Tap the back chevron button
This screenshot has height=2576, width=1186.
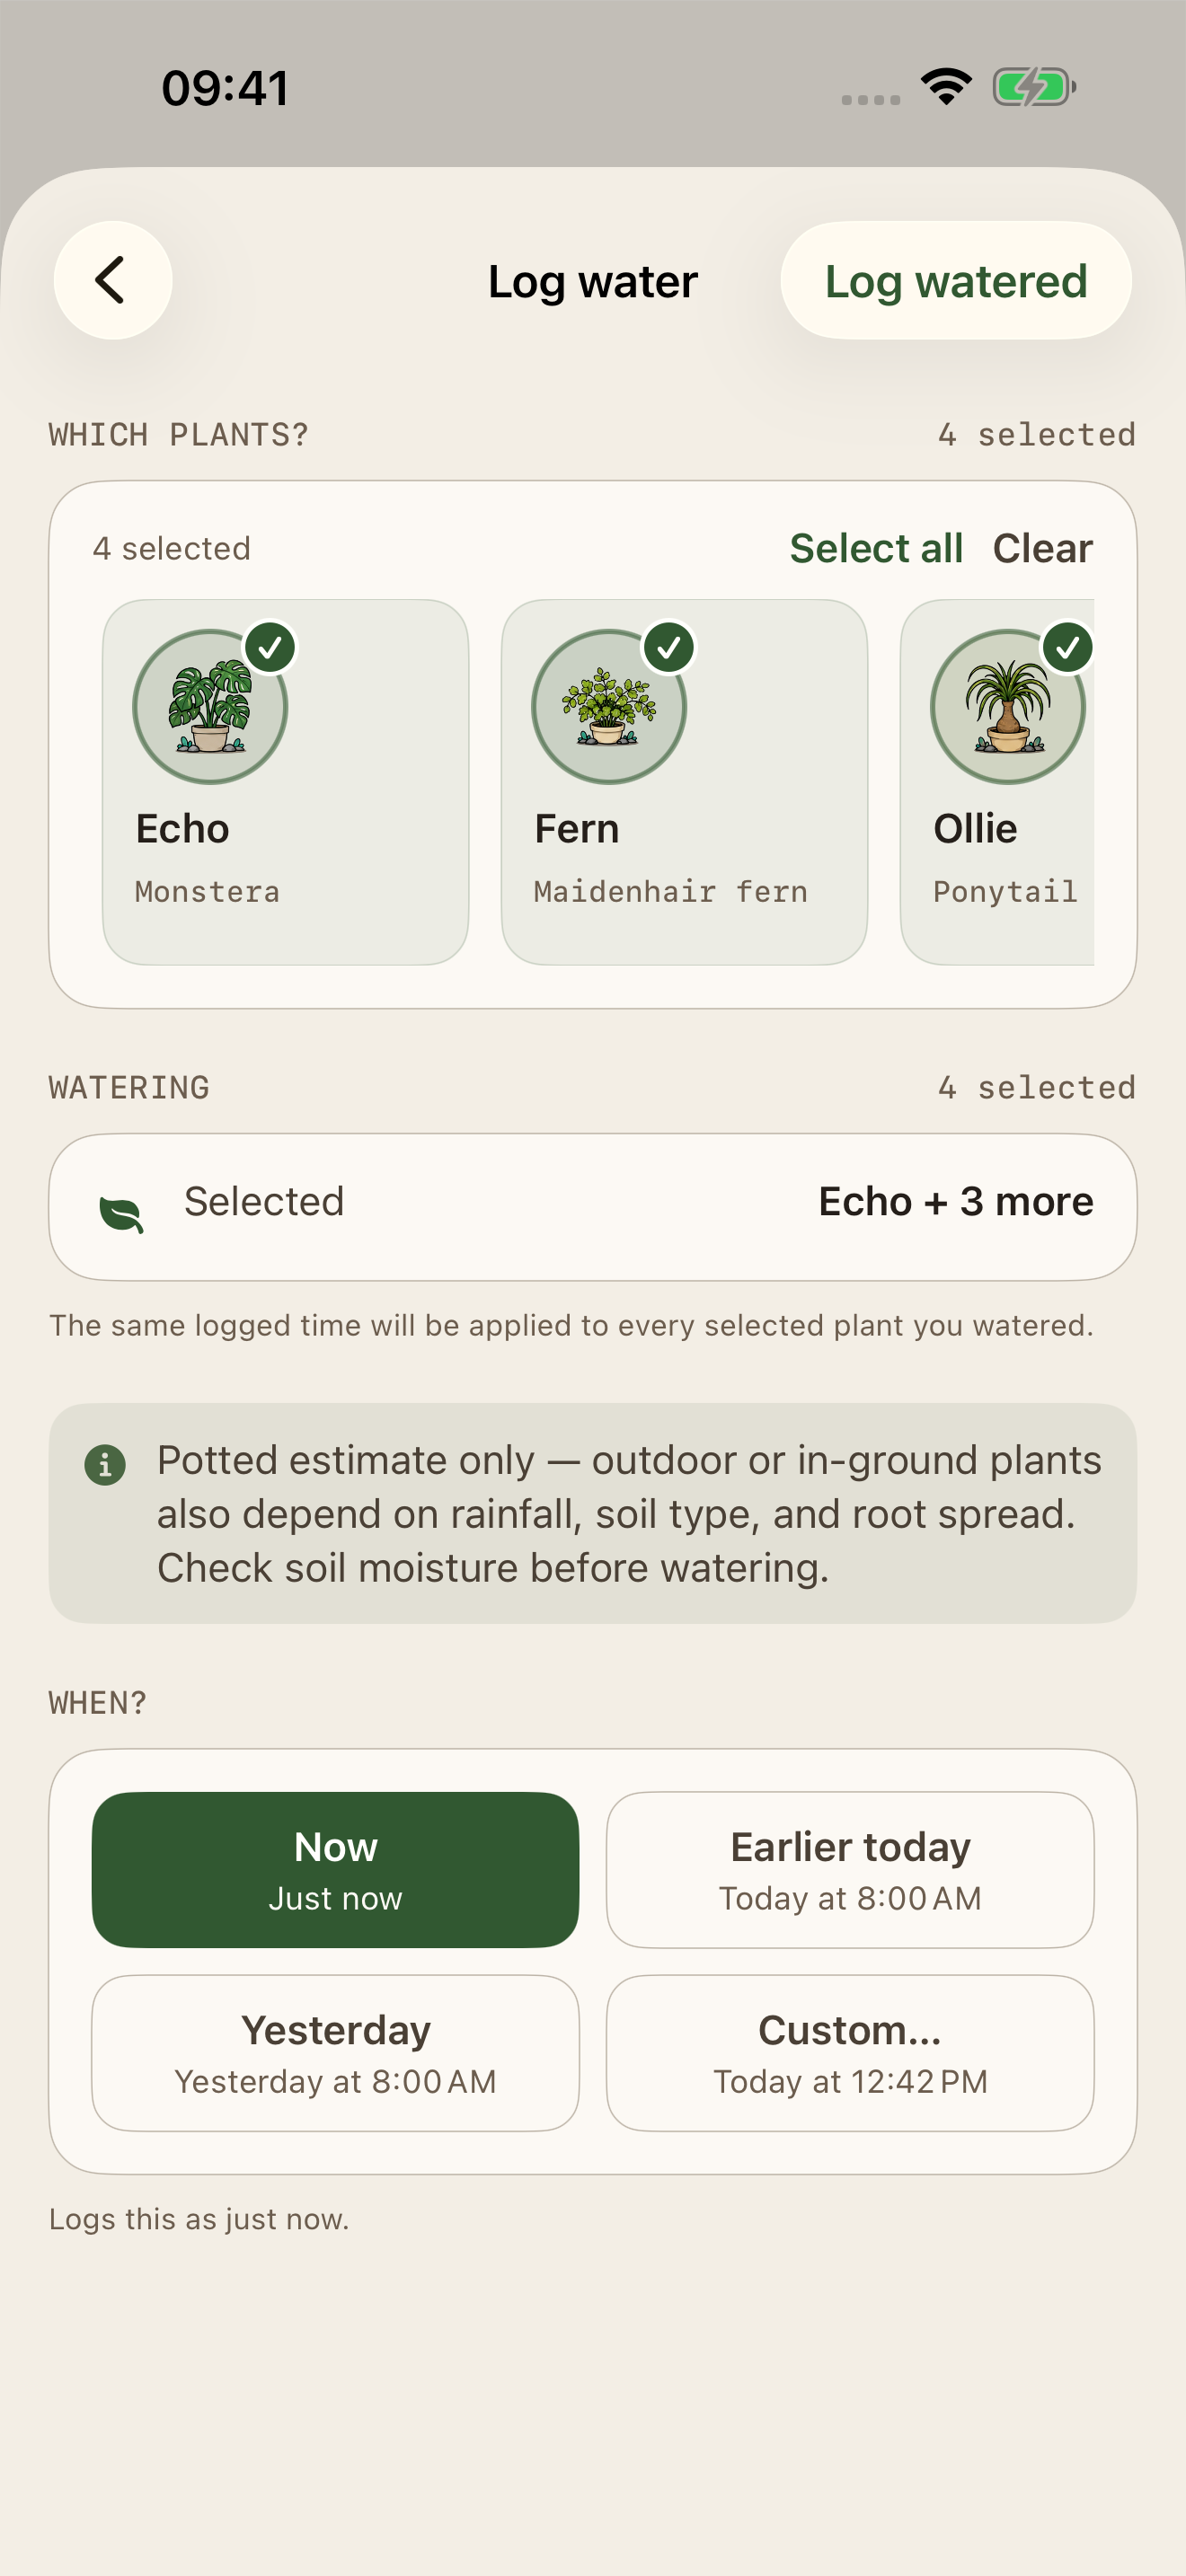[113, 280]
